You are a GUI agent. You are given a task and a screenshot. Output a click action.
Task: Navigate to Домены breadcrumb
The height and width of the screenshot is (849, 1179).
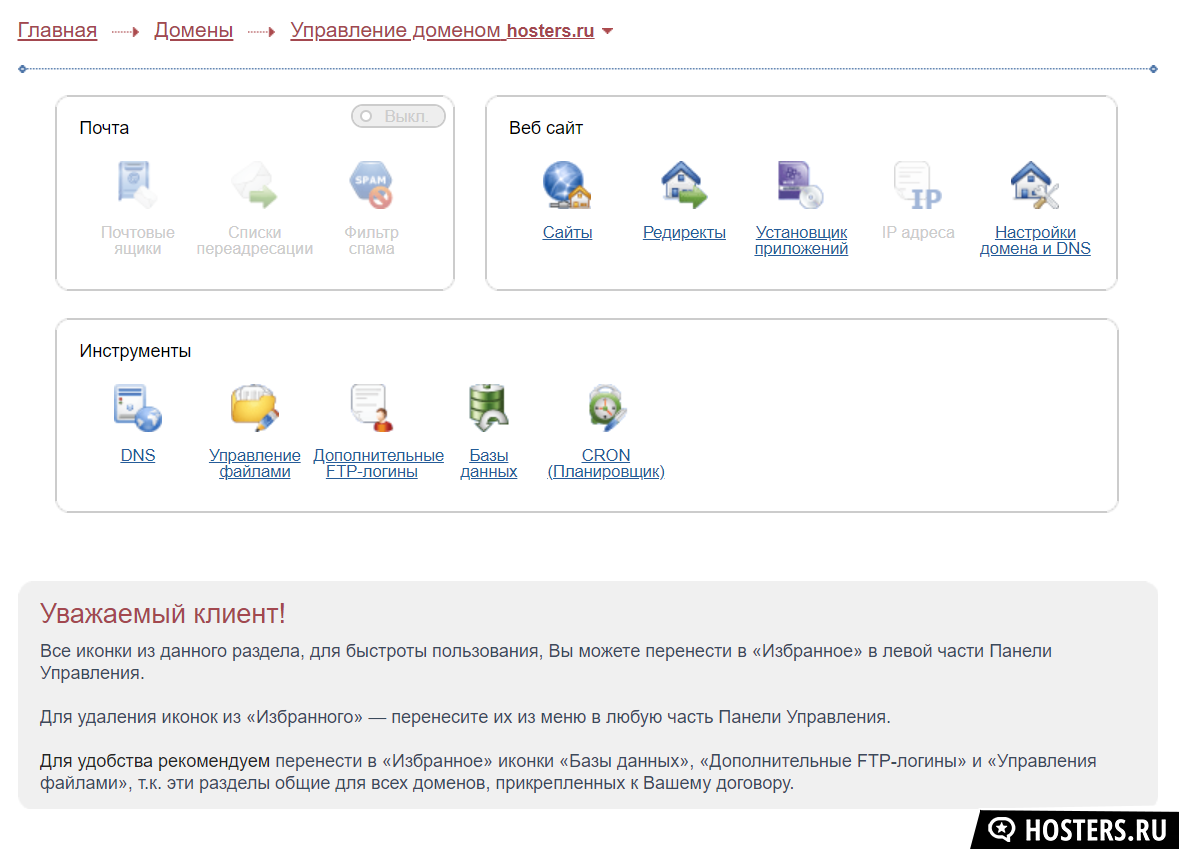click(193, 31)
